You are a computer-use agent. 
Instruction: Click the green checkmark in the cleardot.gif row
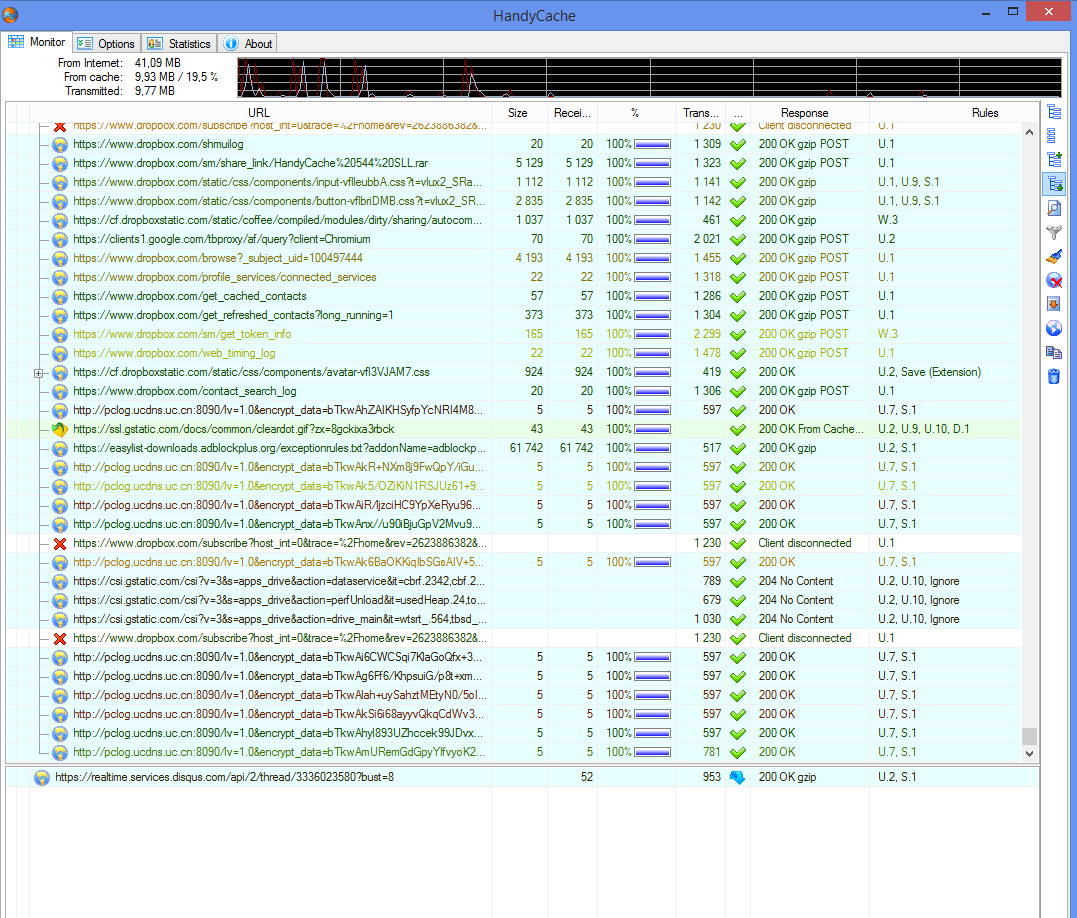[x=738, y=429]
